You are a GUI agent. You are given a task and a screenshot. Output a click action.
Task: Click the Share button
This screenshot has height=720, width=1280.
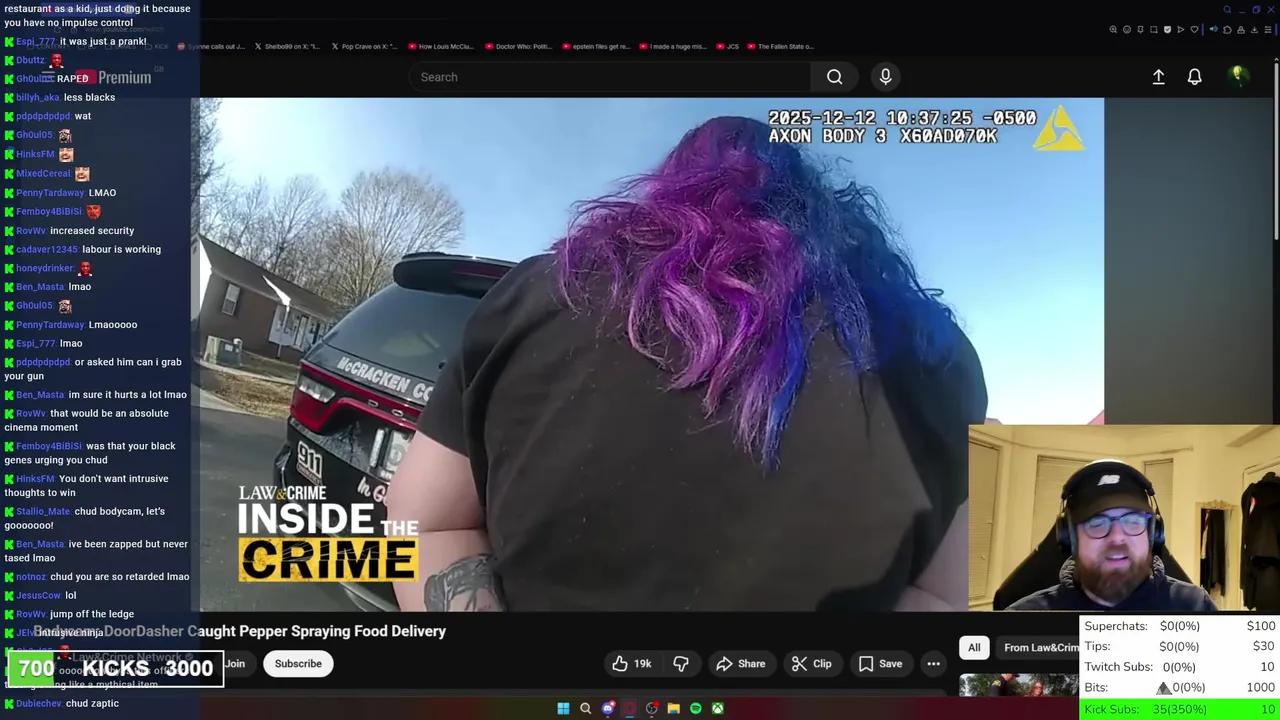pyautogui.click(x=741, y=664)
